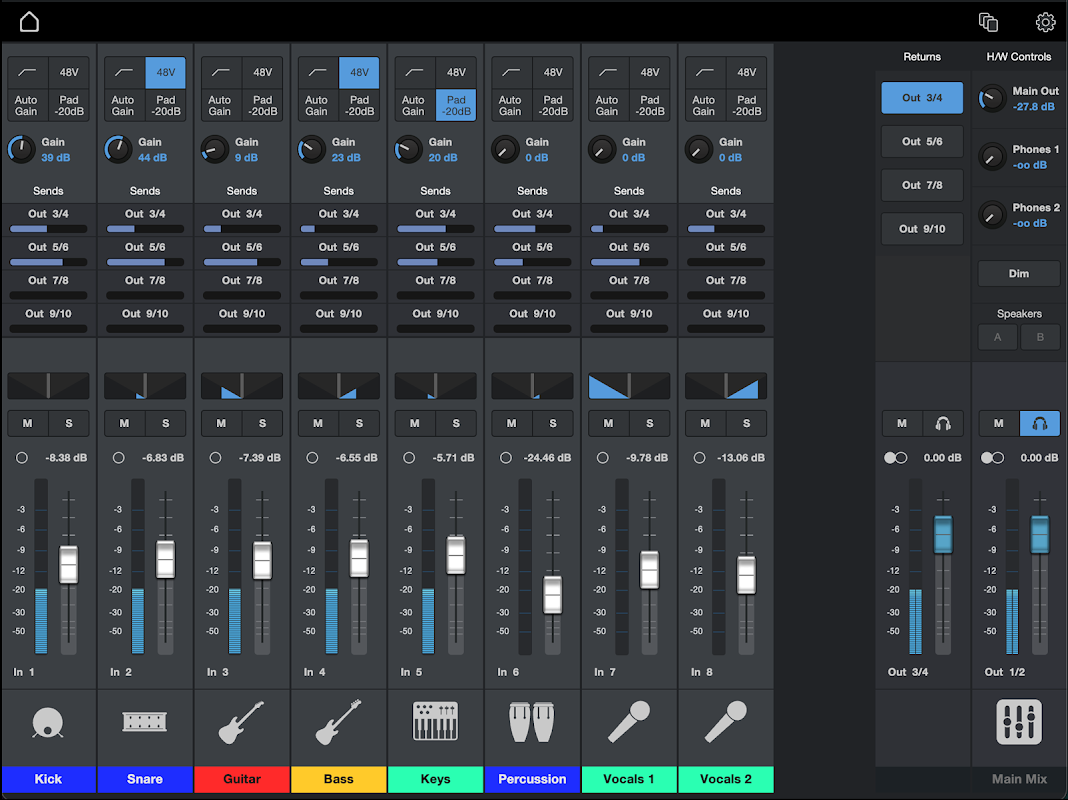Mute the Guitar channel
The image size is (1068, 800).
pyautogui.click(x=221, y=424)
